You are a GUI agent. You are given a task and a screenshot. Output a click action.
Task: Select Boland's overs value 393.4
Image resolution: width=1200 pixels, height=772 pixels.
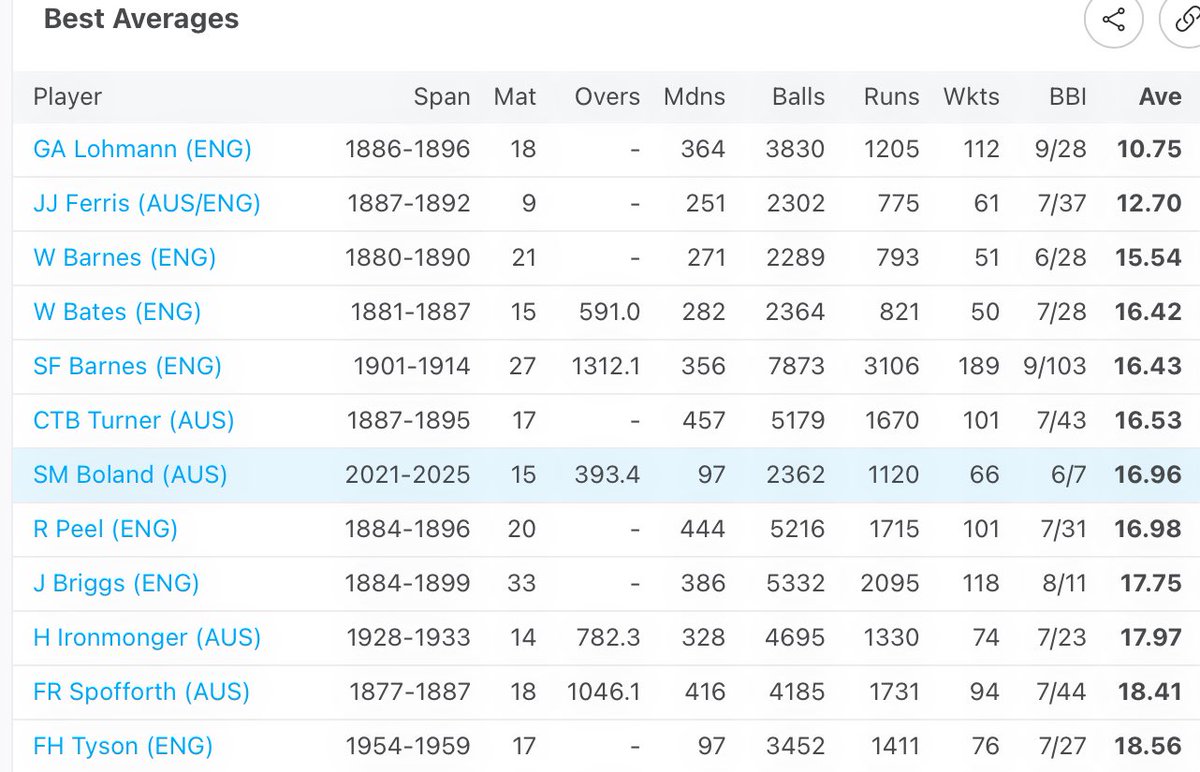(x=607, y=474)
